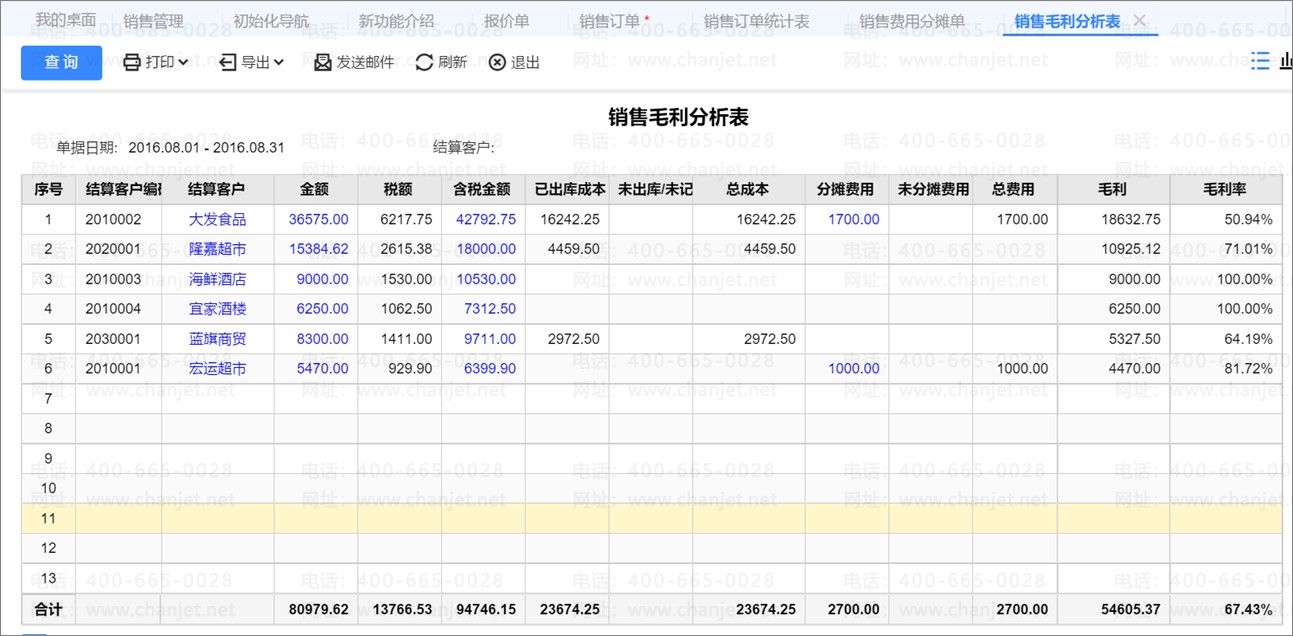Click the 含税金额 column header

point(482,189)
